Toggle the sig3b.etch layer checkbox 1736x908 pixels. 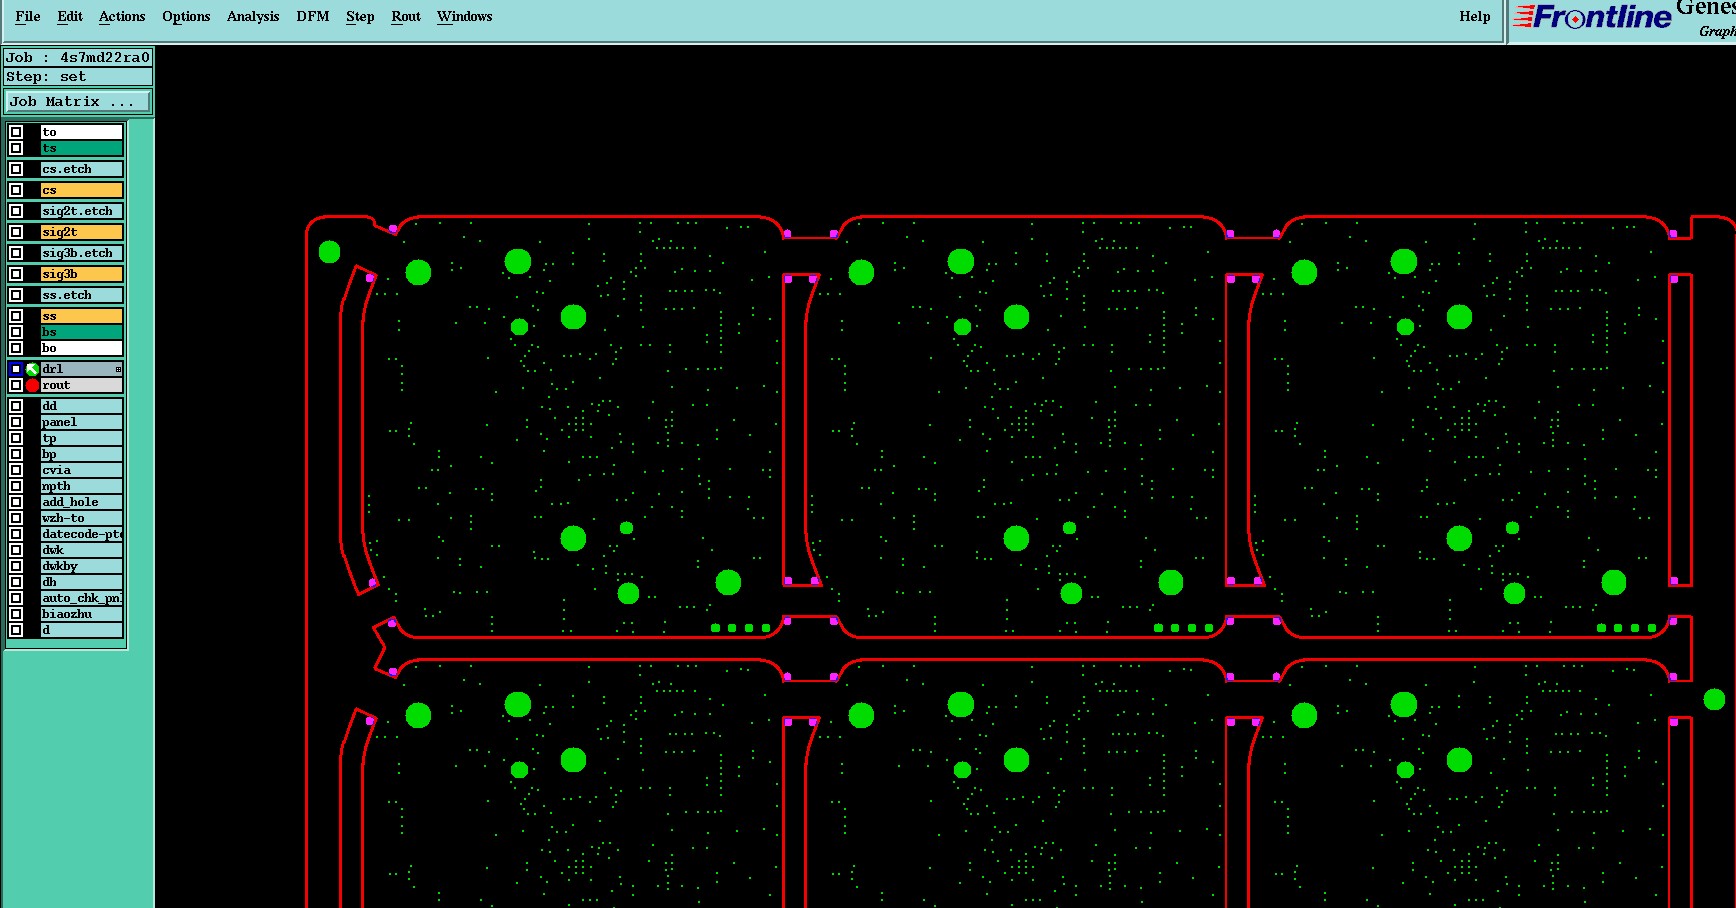[16, 253]
